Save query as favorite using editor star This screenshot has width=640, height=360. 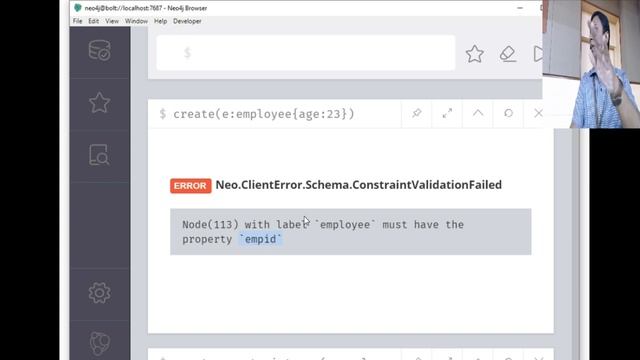tap(475, 54)
